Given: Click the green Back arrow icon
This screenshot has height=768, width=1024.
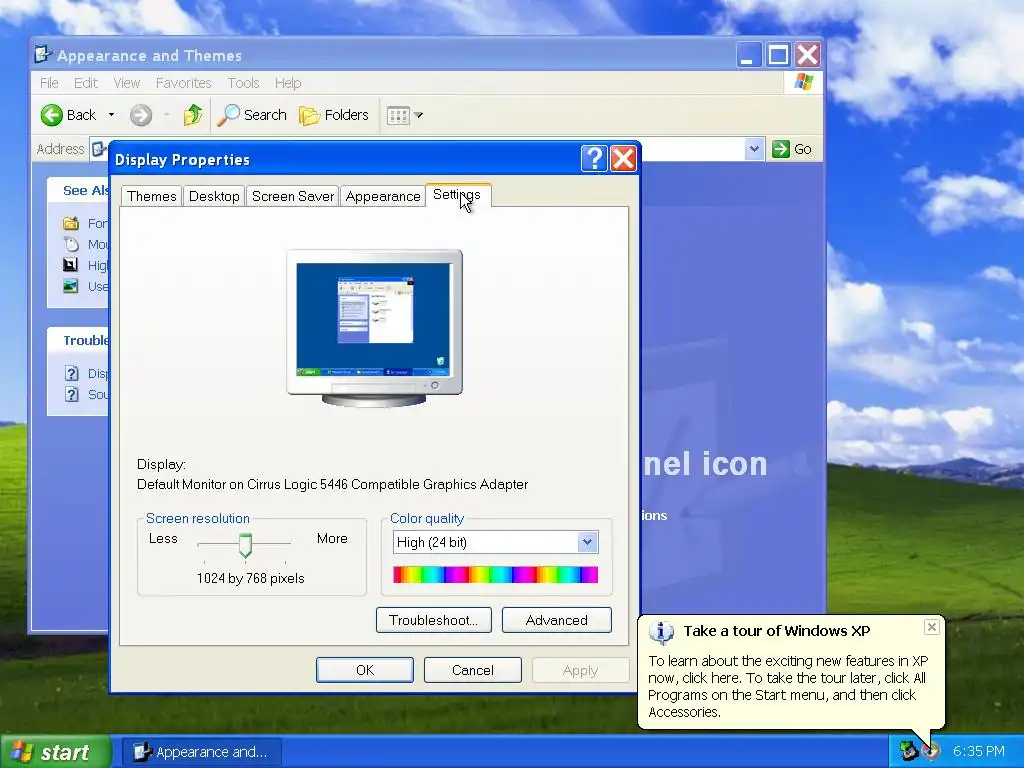Looking at the screenshot, I should pyautogui.click(x=52, y=115).
